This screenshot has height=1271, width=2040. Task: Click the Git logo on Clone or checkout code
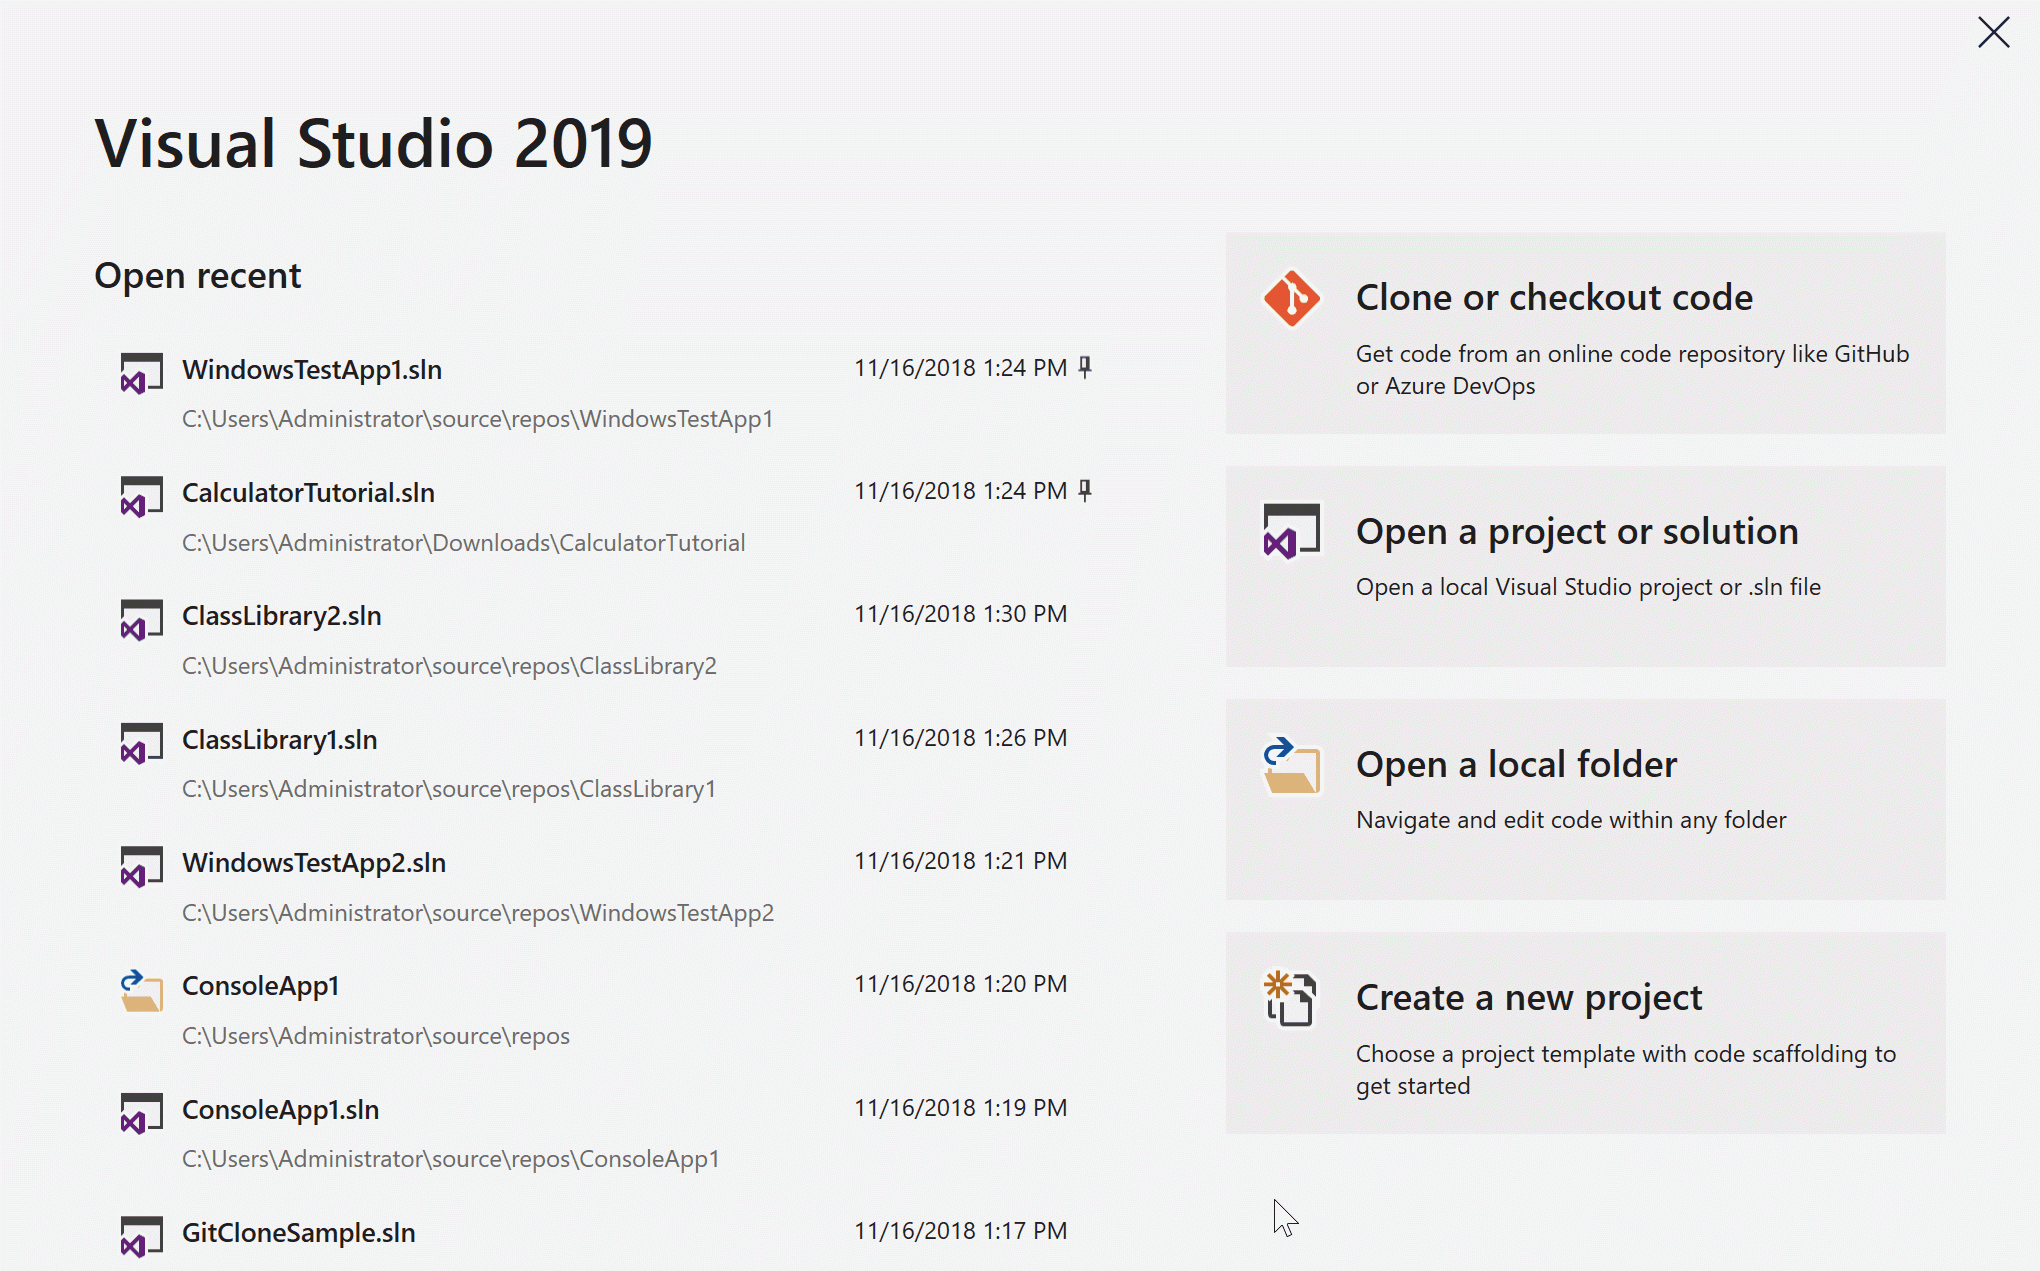click(1291, 298)
